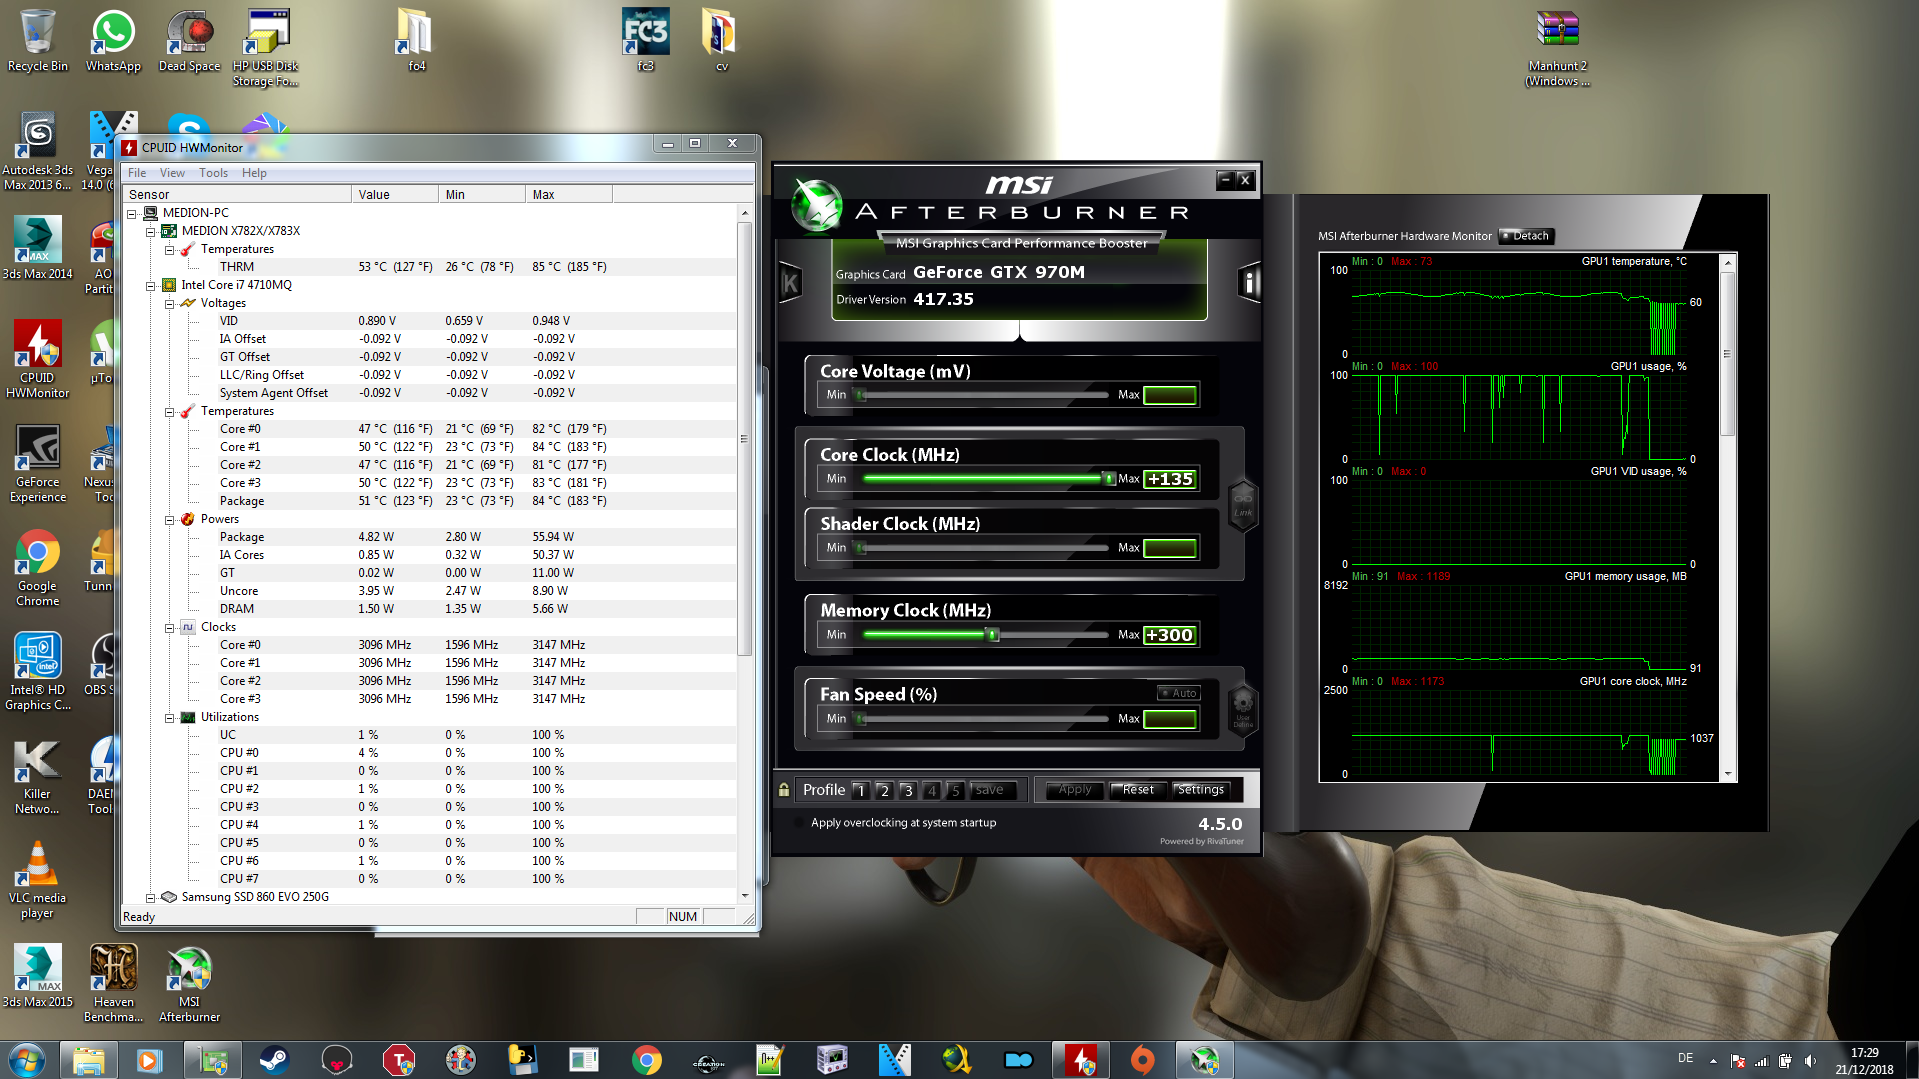
Task: Click the Afterburner information 'i' side button
Action: (1249, 283)
